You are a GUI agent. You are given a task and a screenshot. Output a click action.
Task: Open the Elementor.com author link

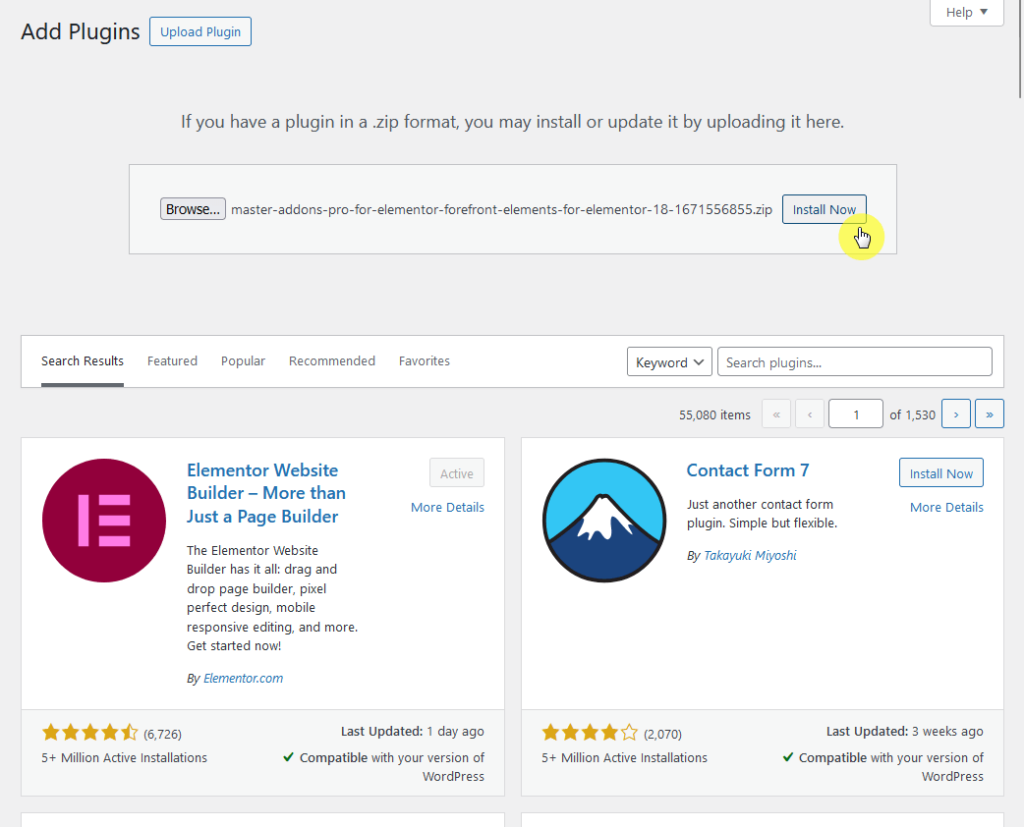coord(243,678)
